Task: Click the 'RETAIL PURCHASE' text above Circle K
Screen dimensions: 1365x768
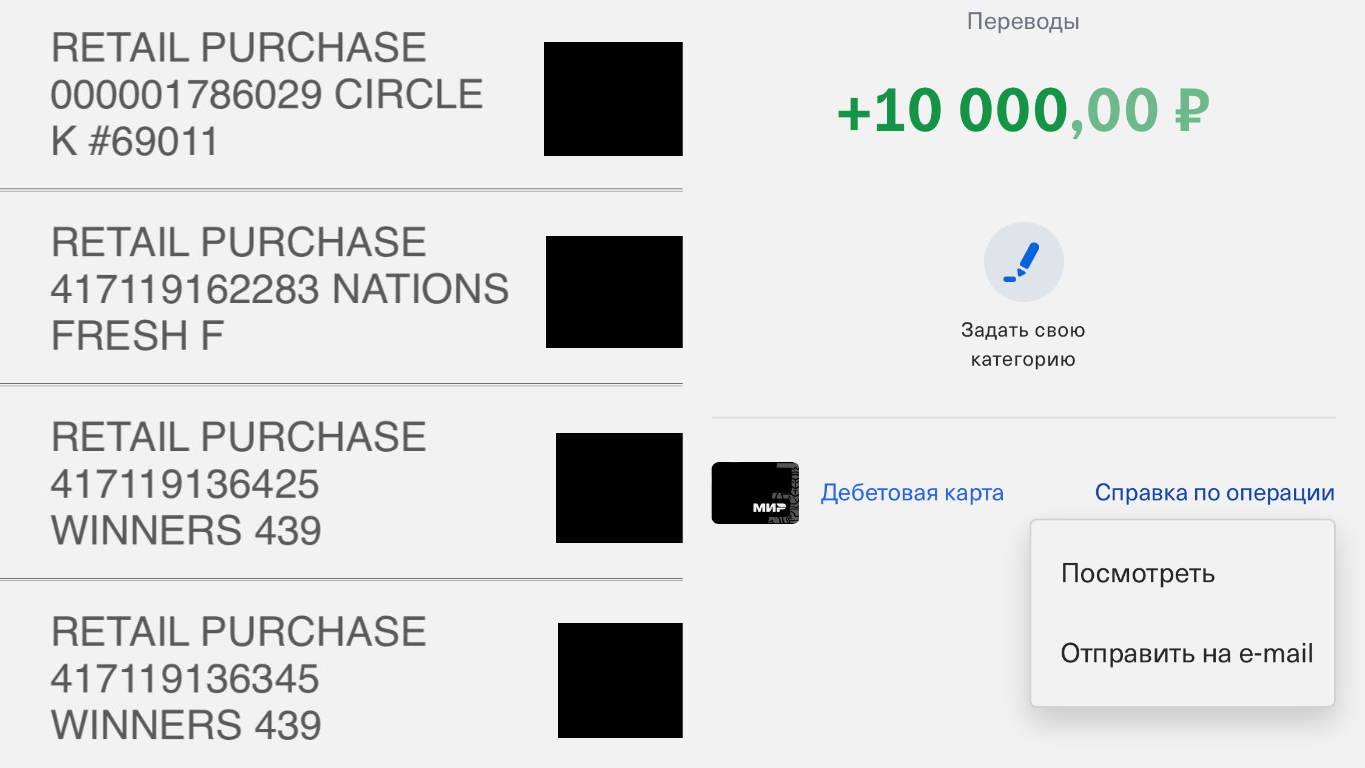Action: (239, 48)
